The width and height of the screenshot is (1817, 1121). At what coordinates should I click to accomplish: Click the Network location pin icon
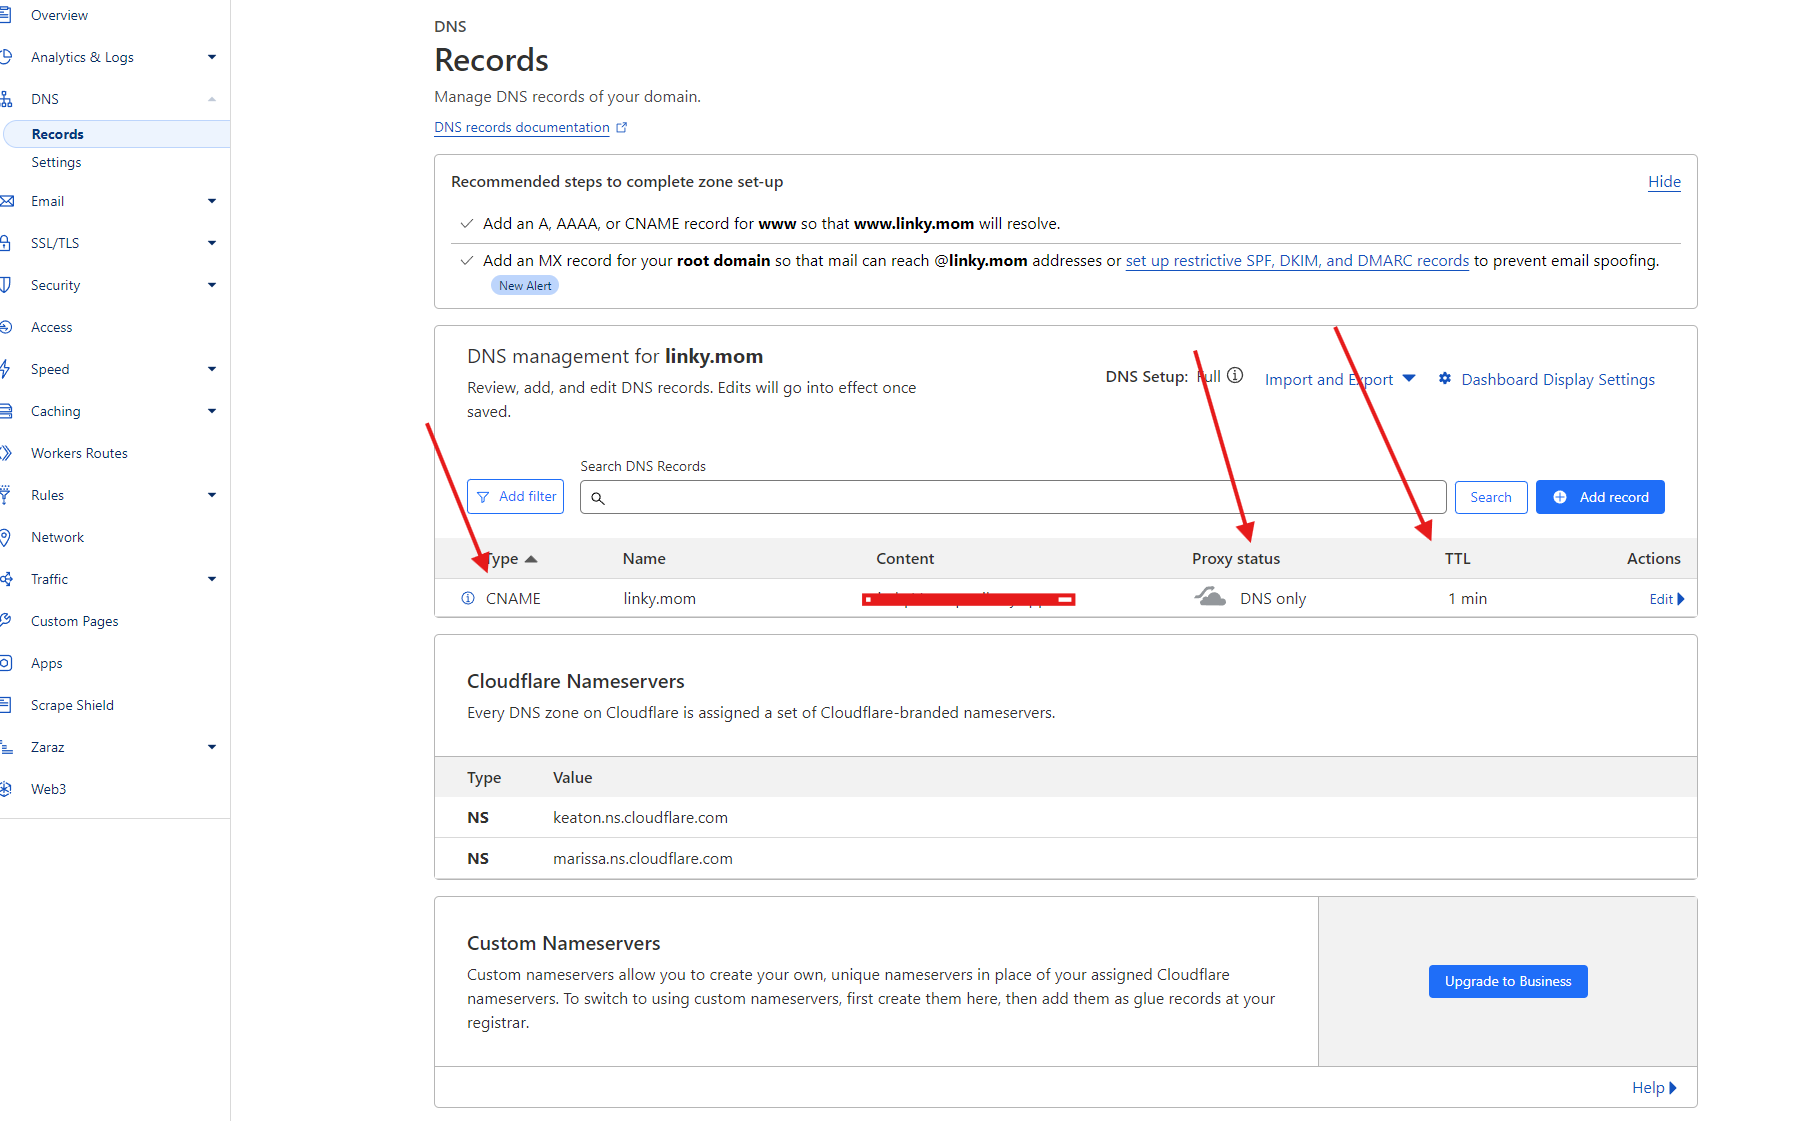pyautogui.click(x=5, y=537)
